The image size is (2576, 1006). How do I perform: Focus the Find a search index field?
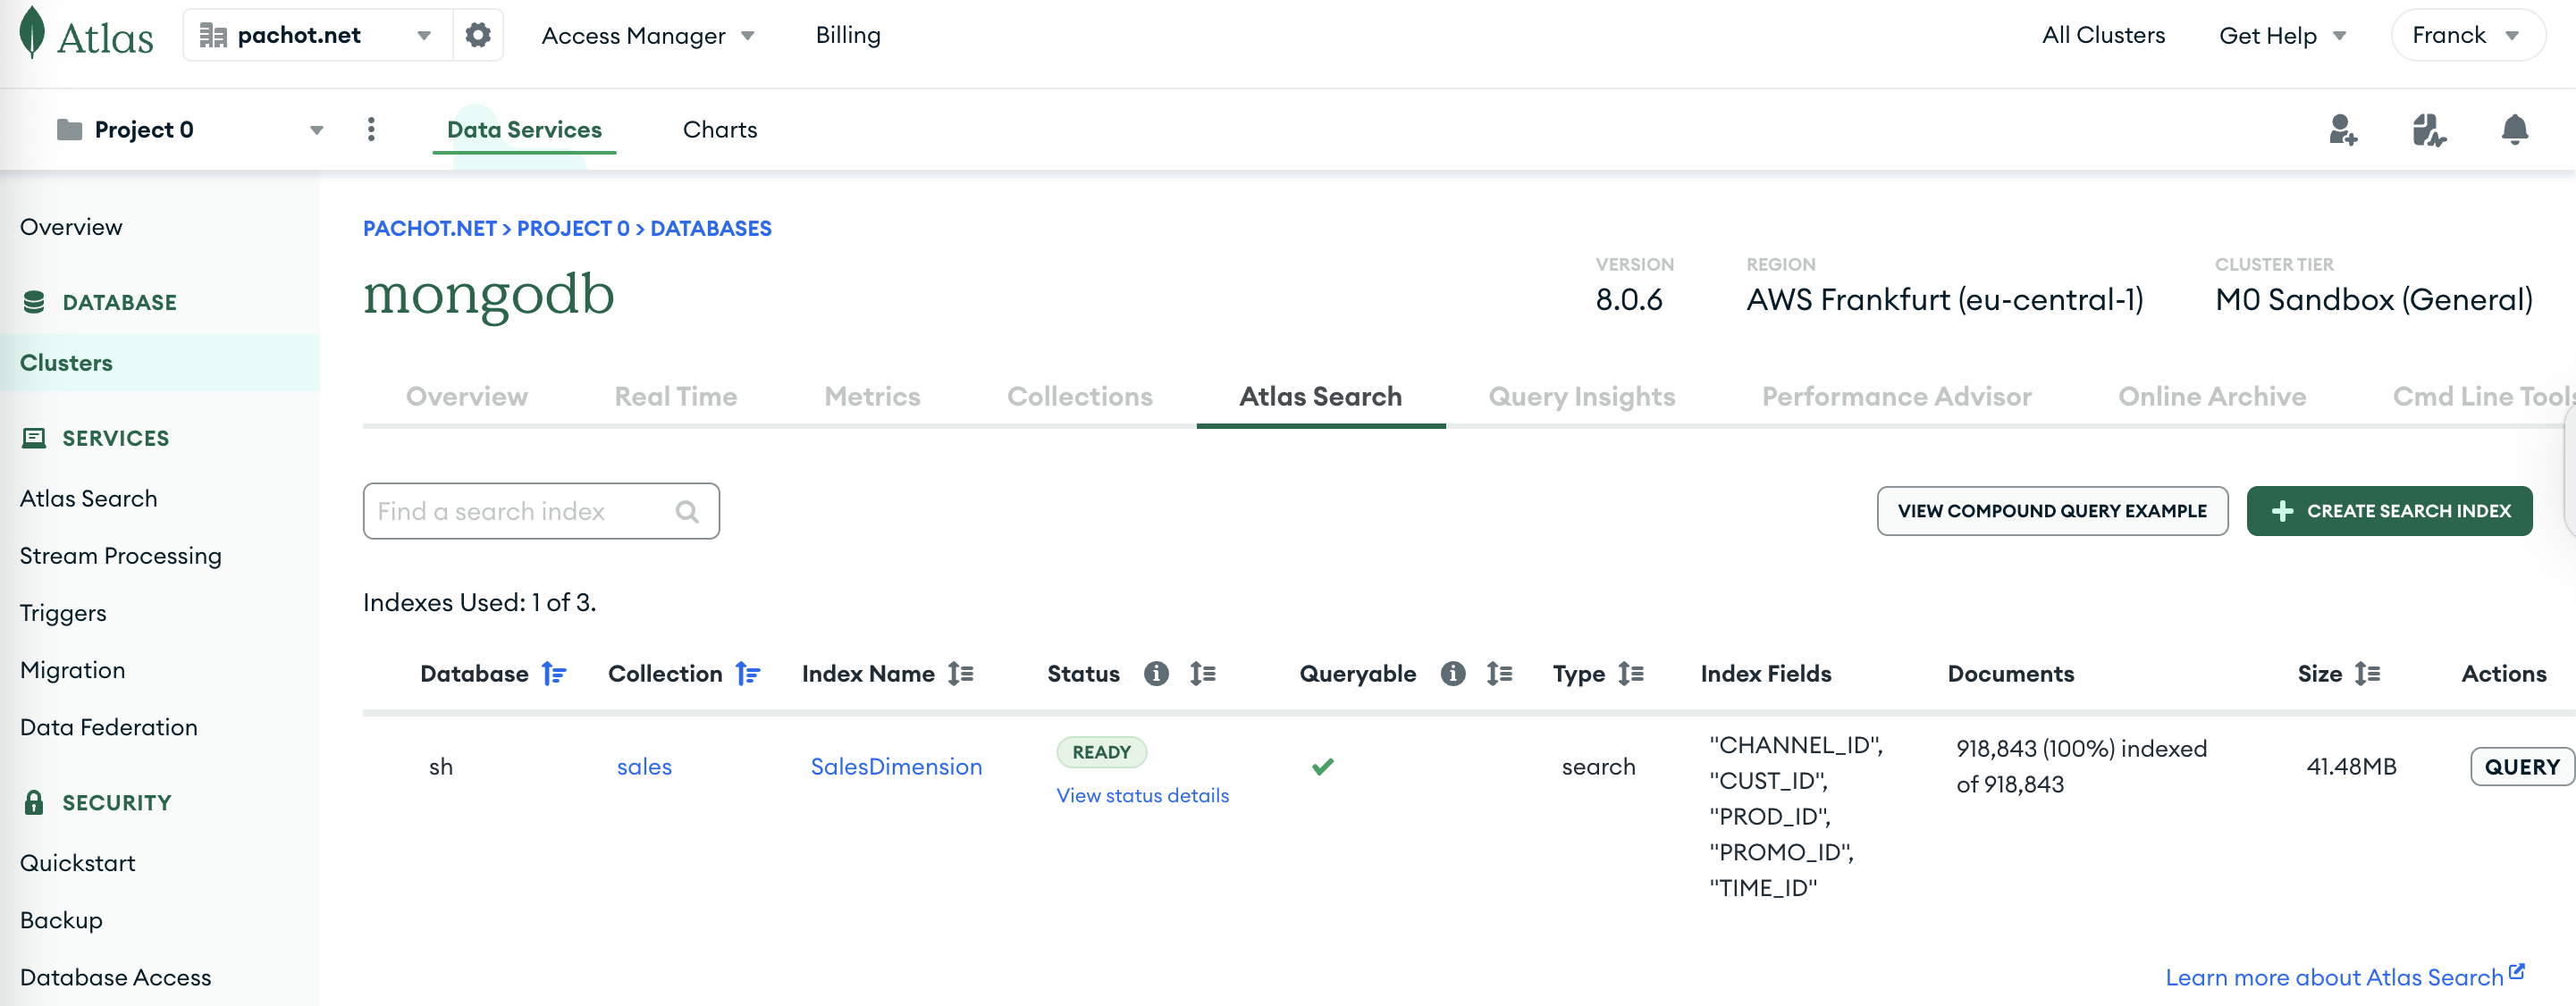[541, 511]
